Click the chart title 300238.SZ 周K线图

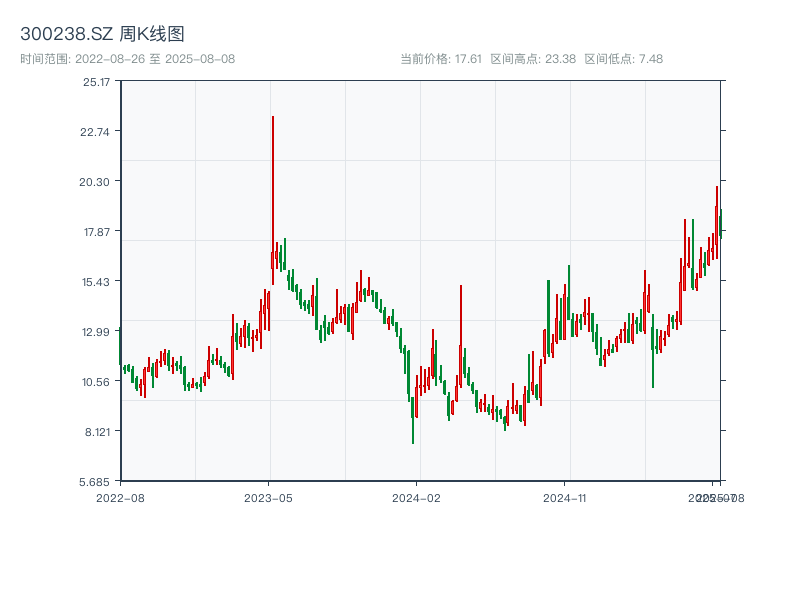(x=102, y=34)
